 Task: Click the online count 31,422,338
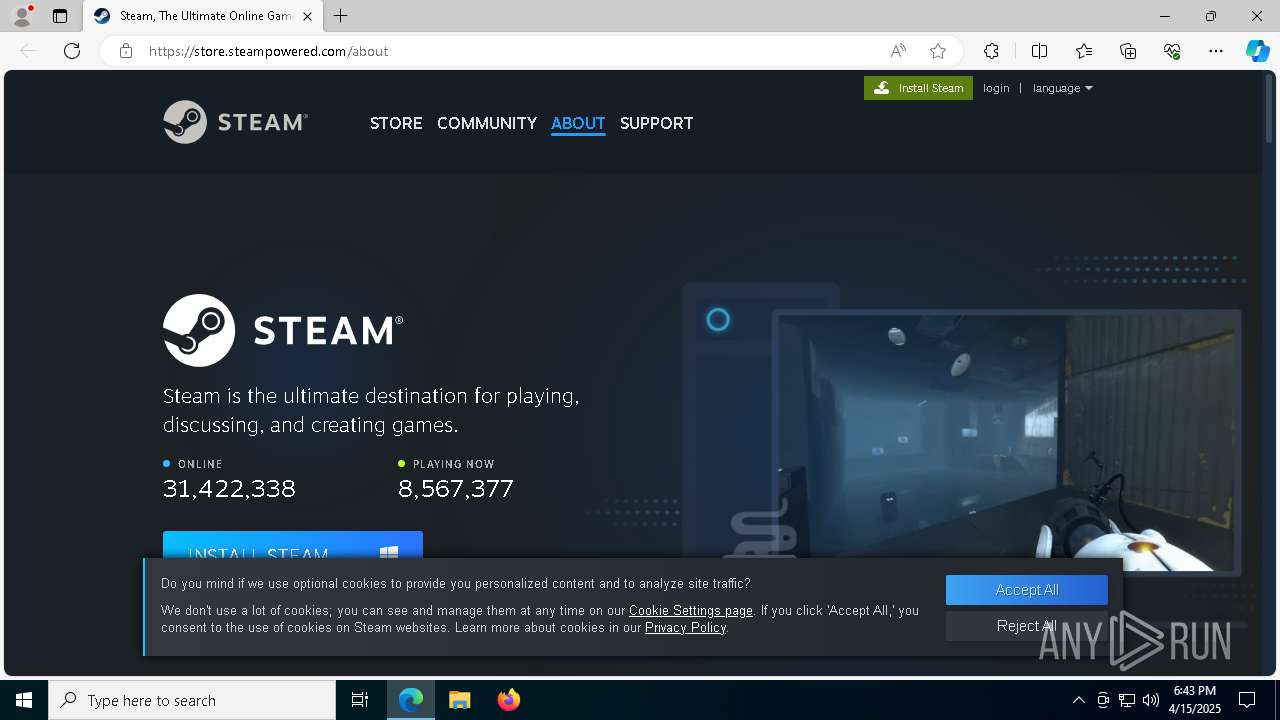tap(229, 488)
